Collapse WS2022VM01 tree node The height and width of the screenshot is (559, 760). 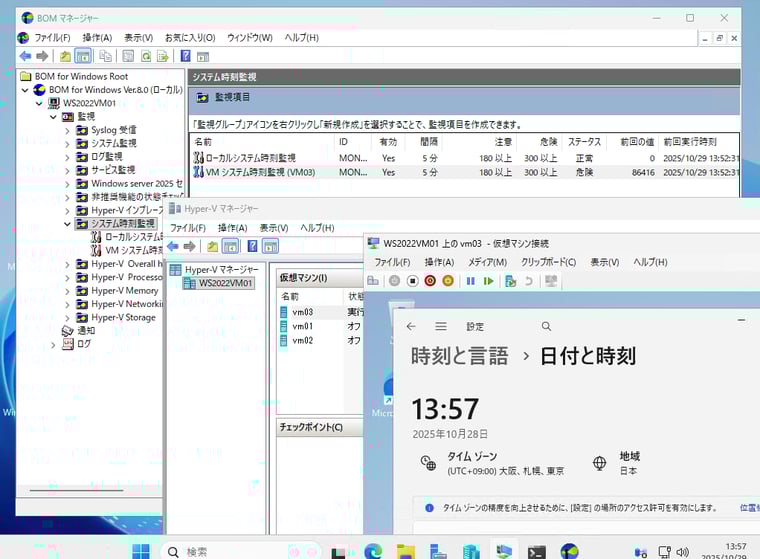39,103
